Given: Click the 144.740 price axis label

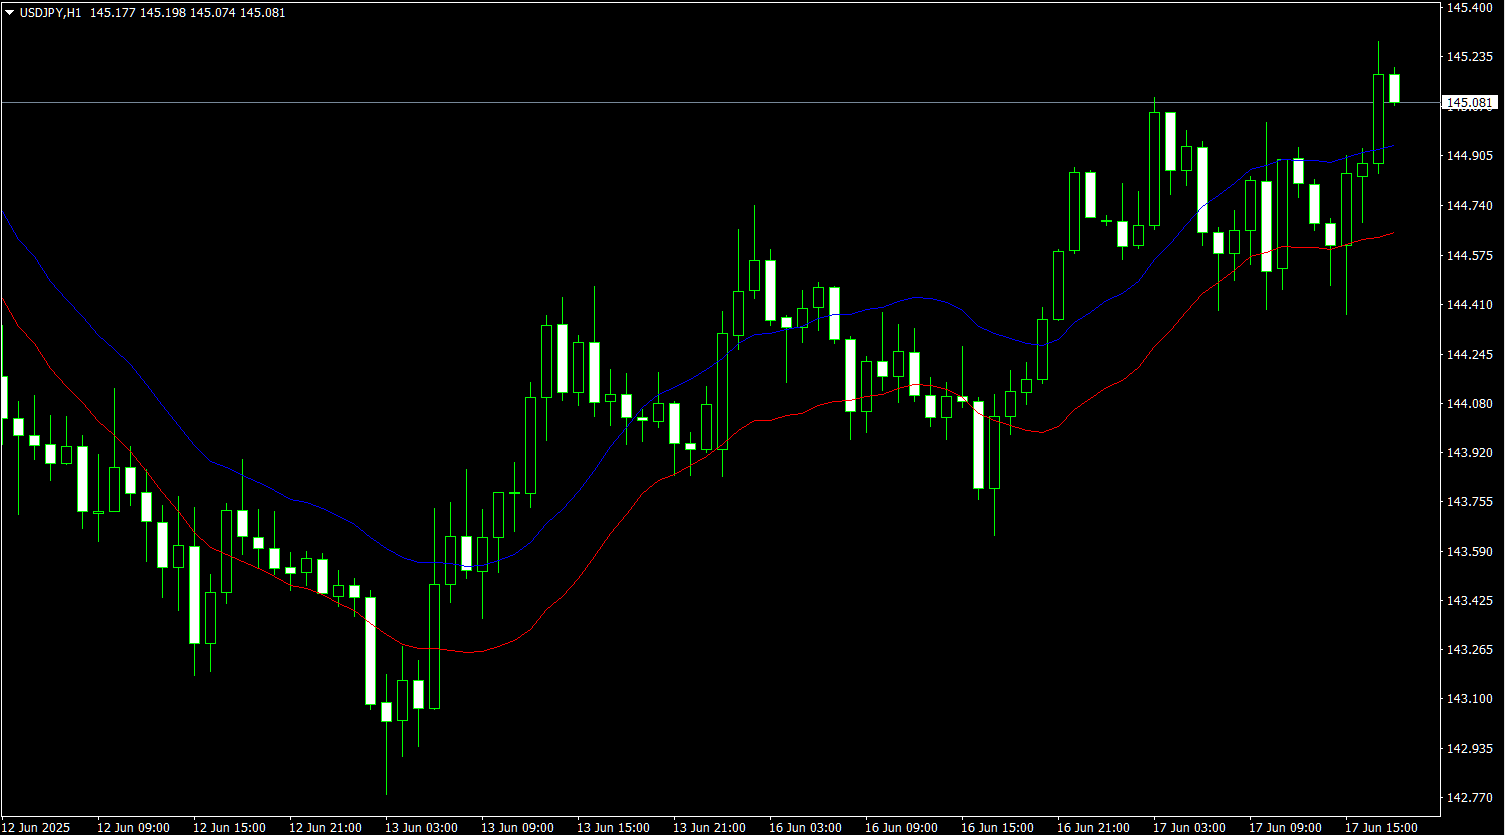Looking at the screenshot, I should [1470, 206].
